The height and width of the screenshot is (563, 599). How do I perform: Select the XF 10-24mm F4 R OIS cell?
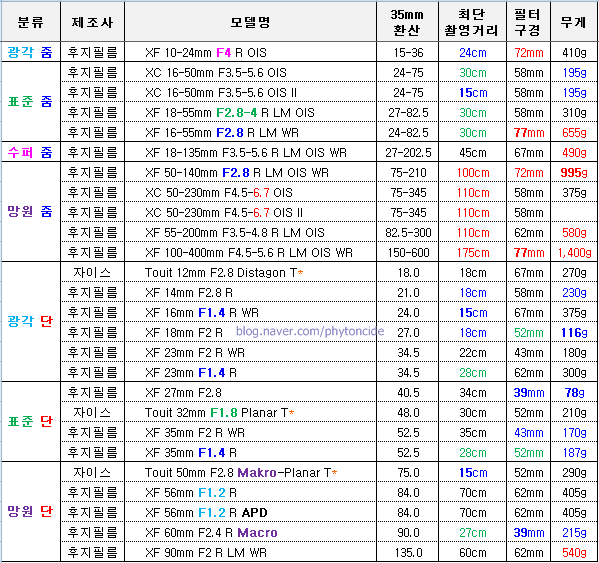coord(250,52)
